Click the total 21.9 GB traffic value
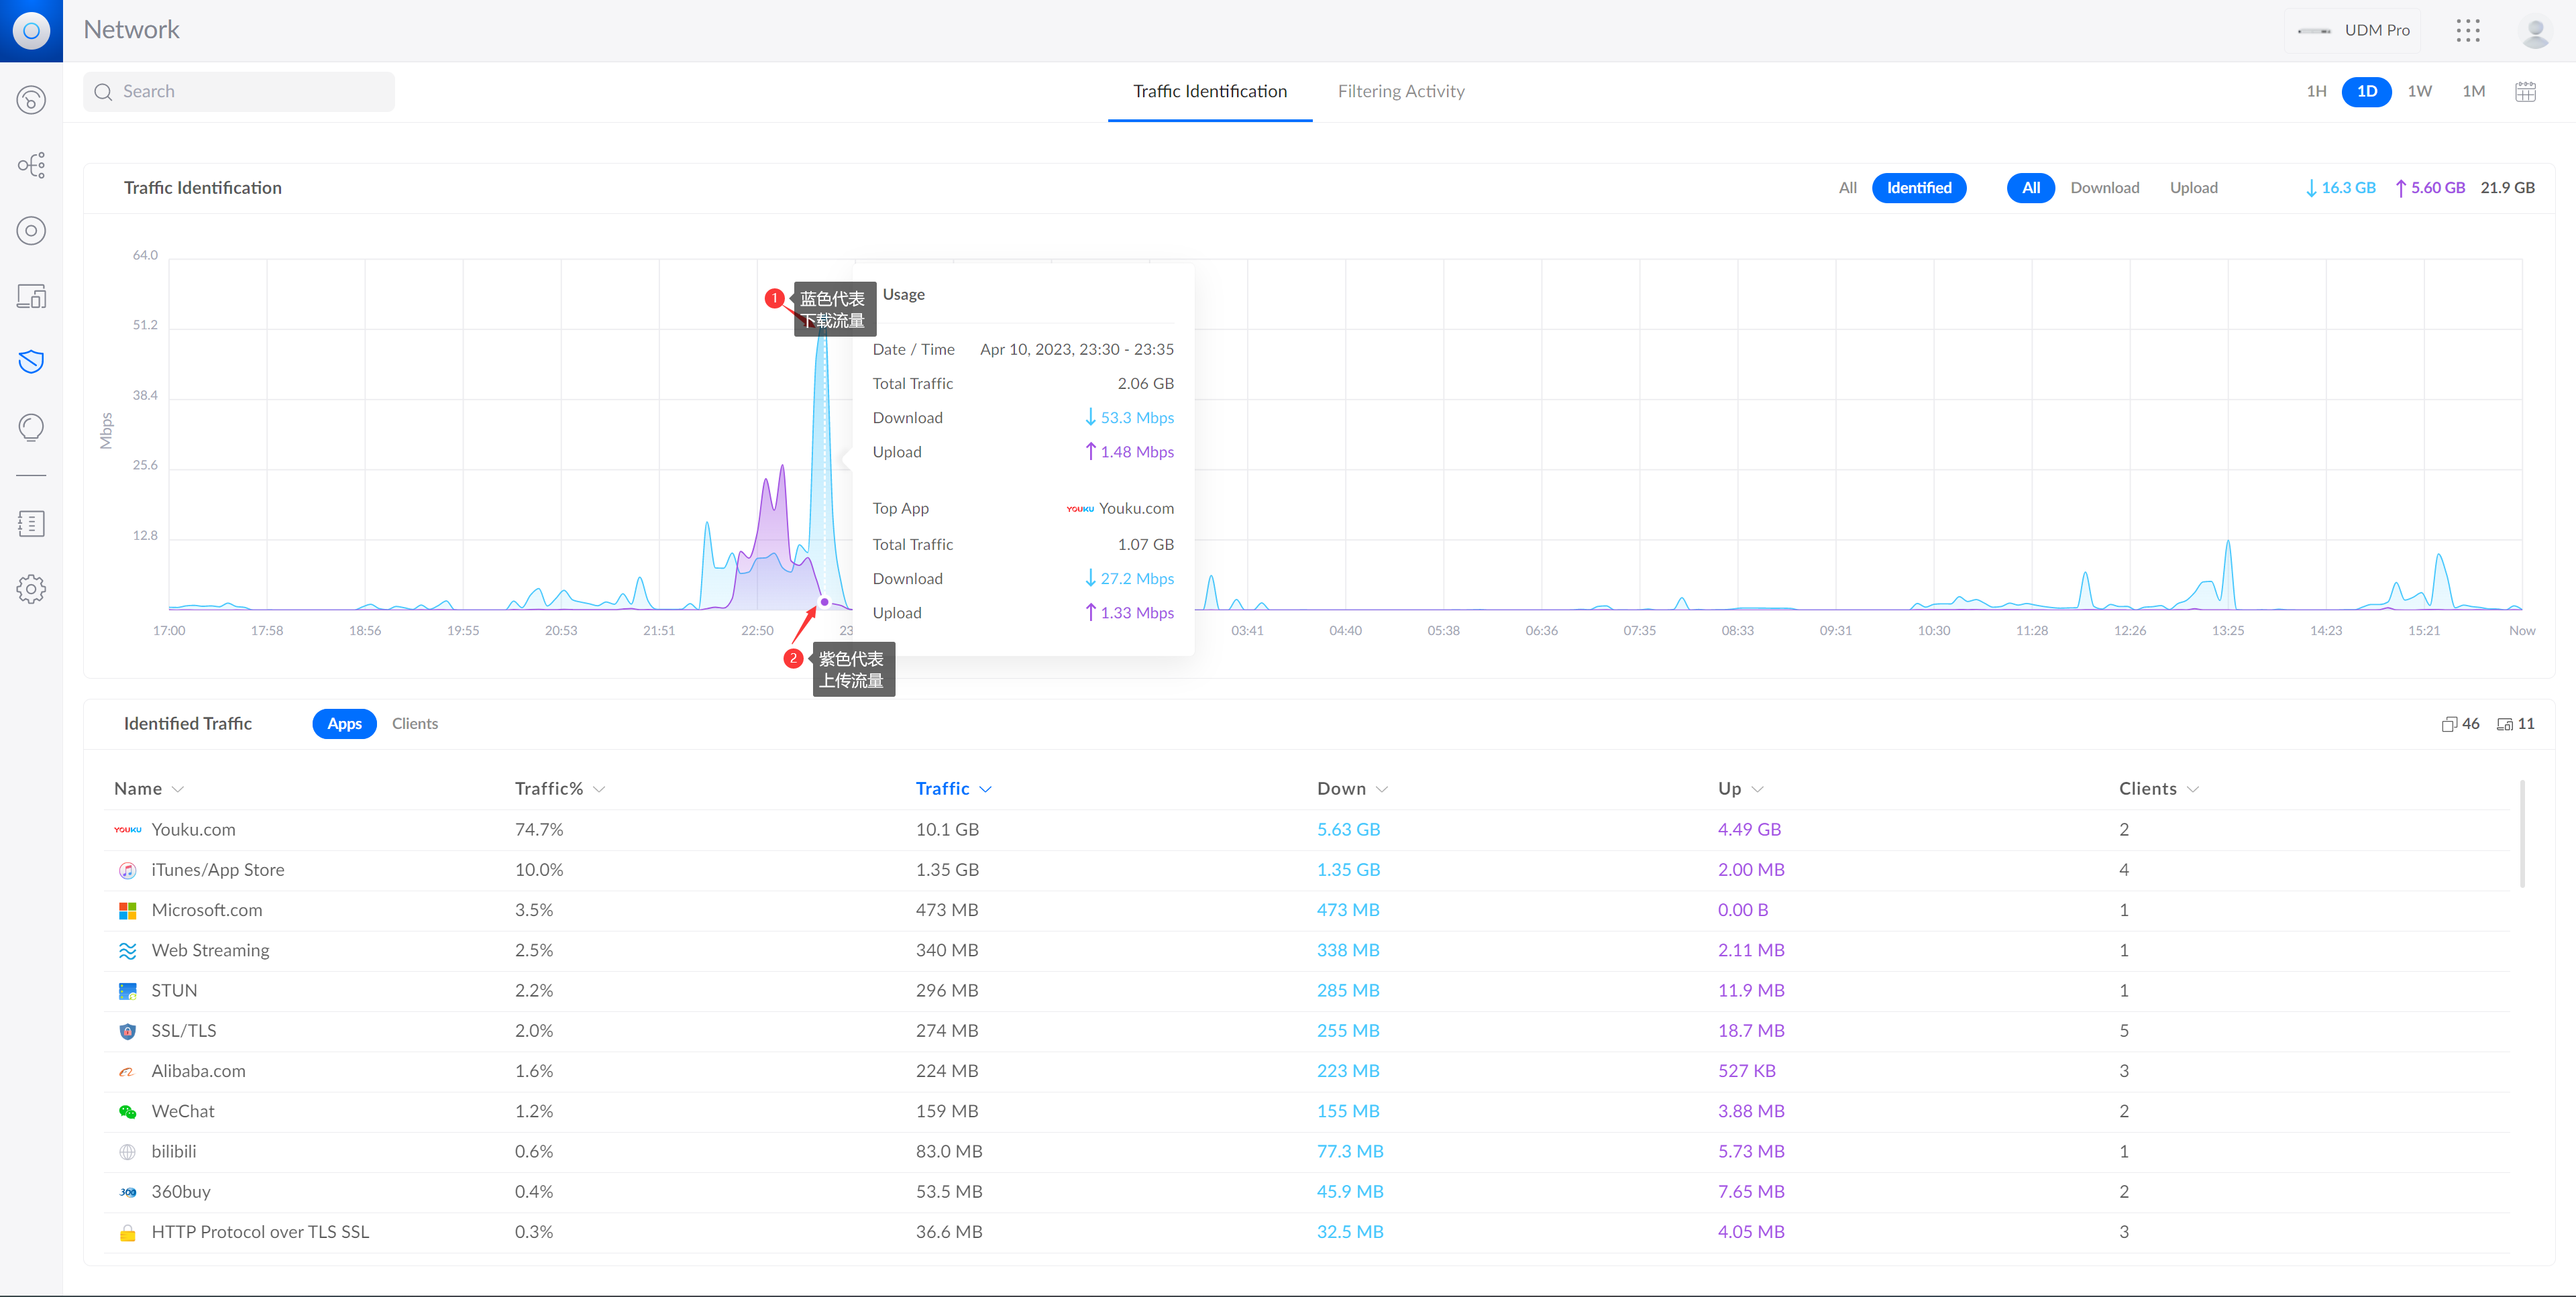 2507,188
